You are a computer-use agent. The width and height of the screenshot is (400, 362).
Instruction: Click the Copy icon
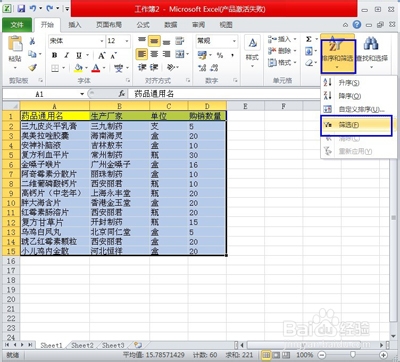click(x=32, y=54)
